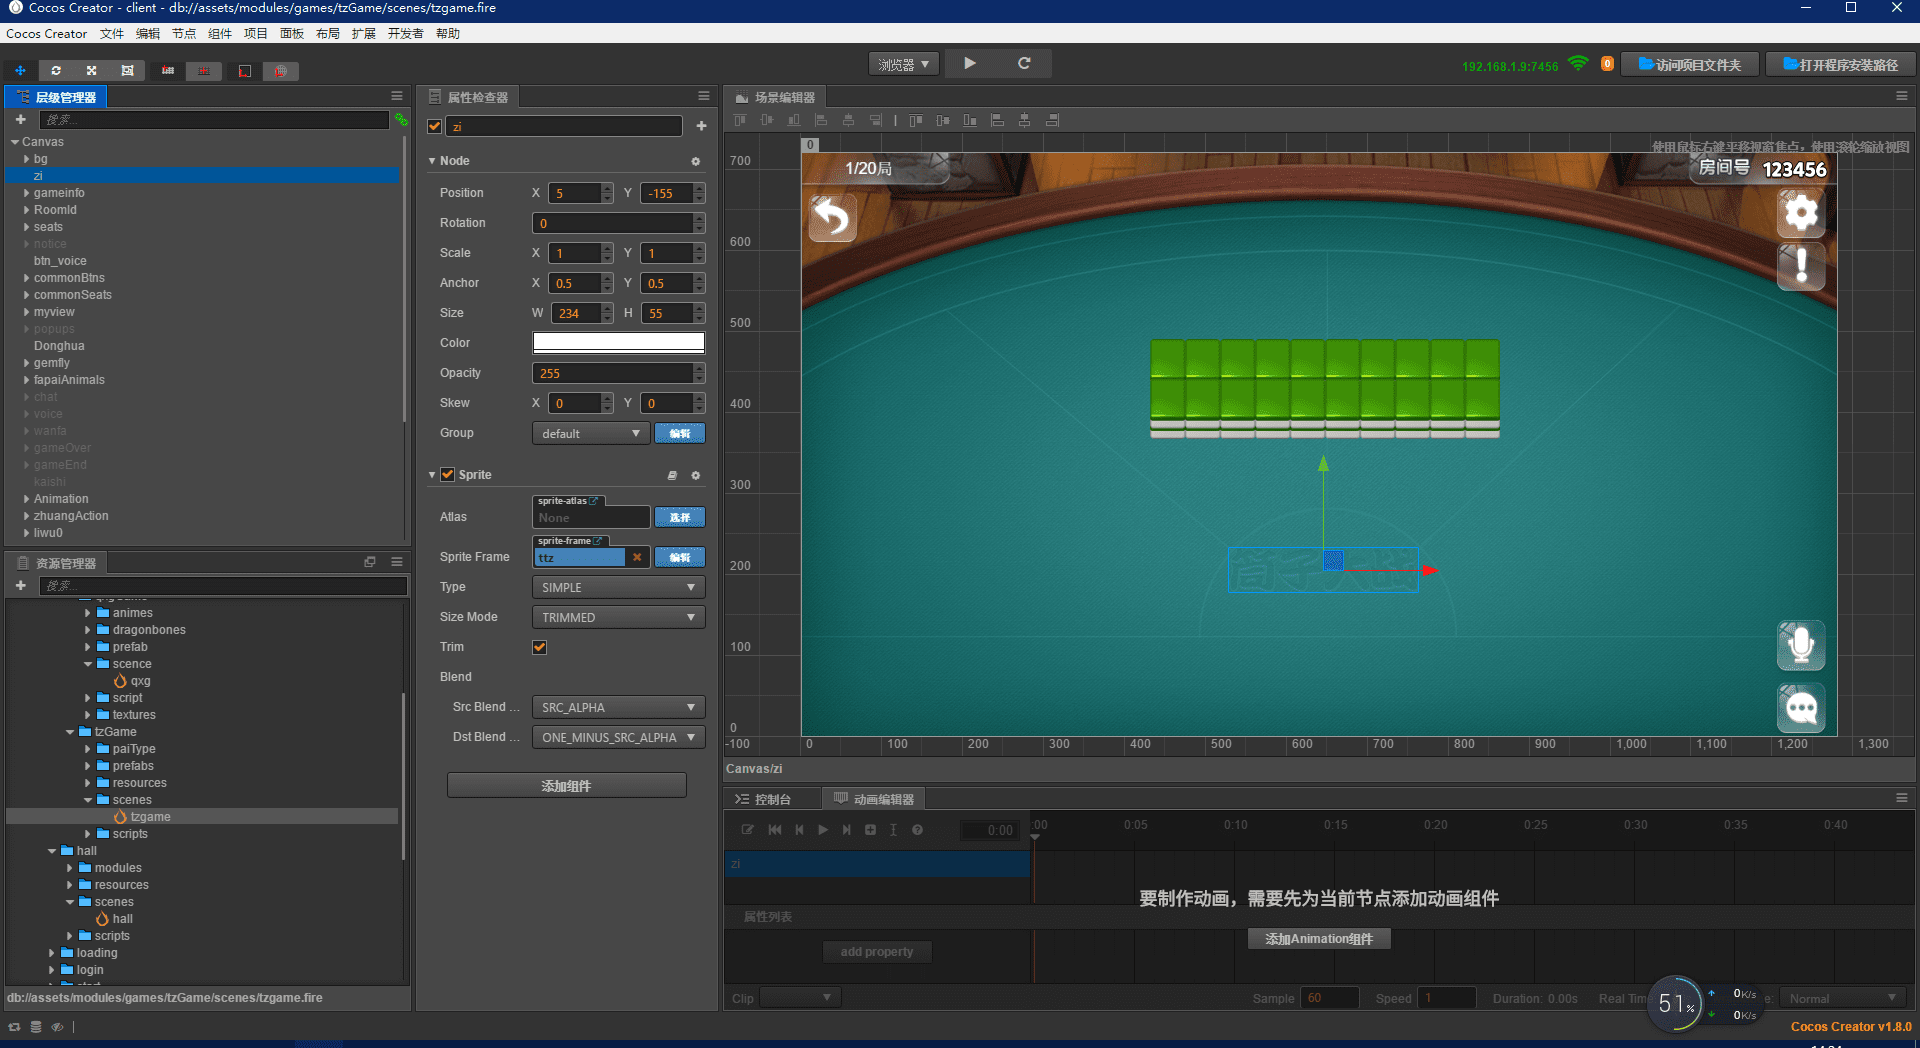This screenshot has height=1048, width=1920.
Task: Open inspector panel hamburger menu
Action: pos(704,96)
